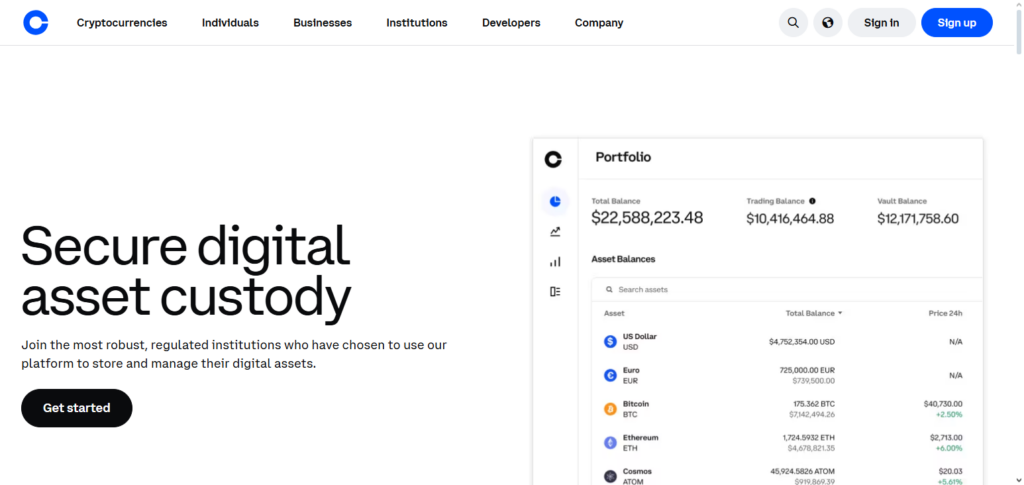
Task: Click the $10,416,464.88 trading balance value
Action: click(790, 219)
